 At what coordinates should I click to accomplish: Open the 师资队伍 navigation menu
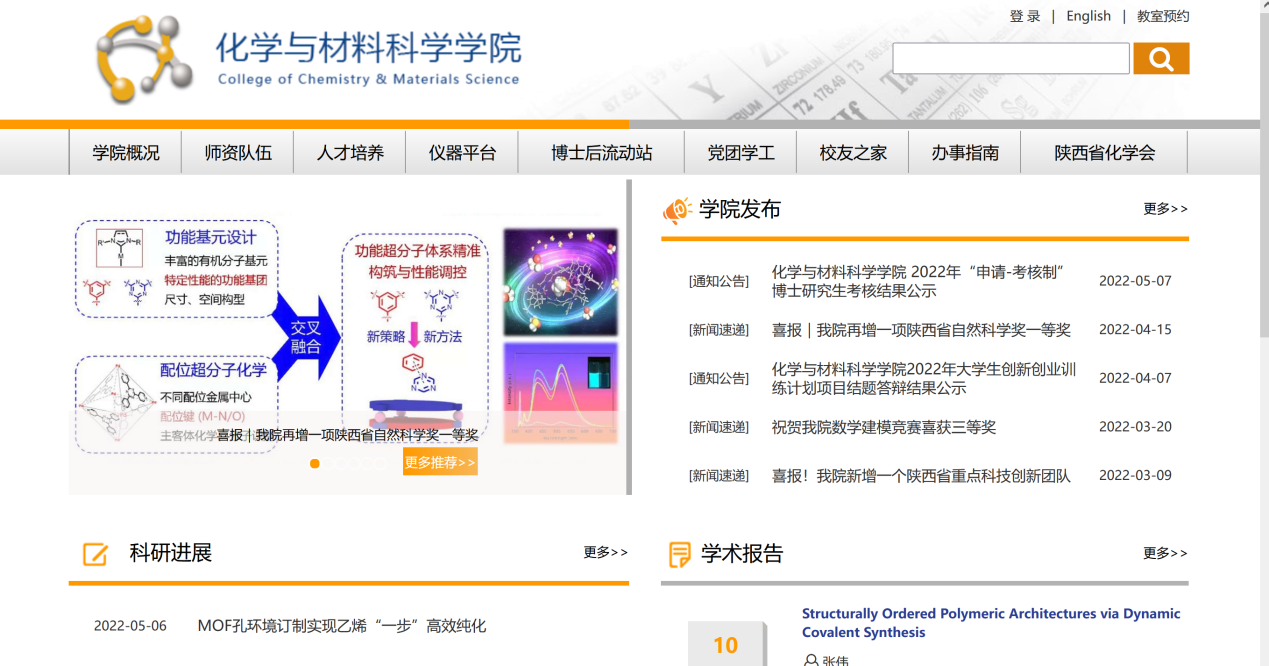coord(238,153)
